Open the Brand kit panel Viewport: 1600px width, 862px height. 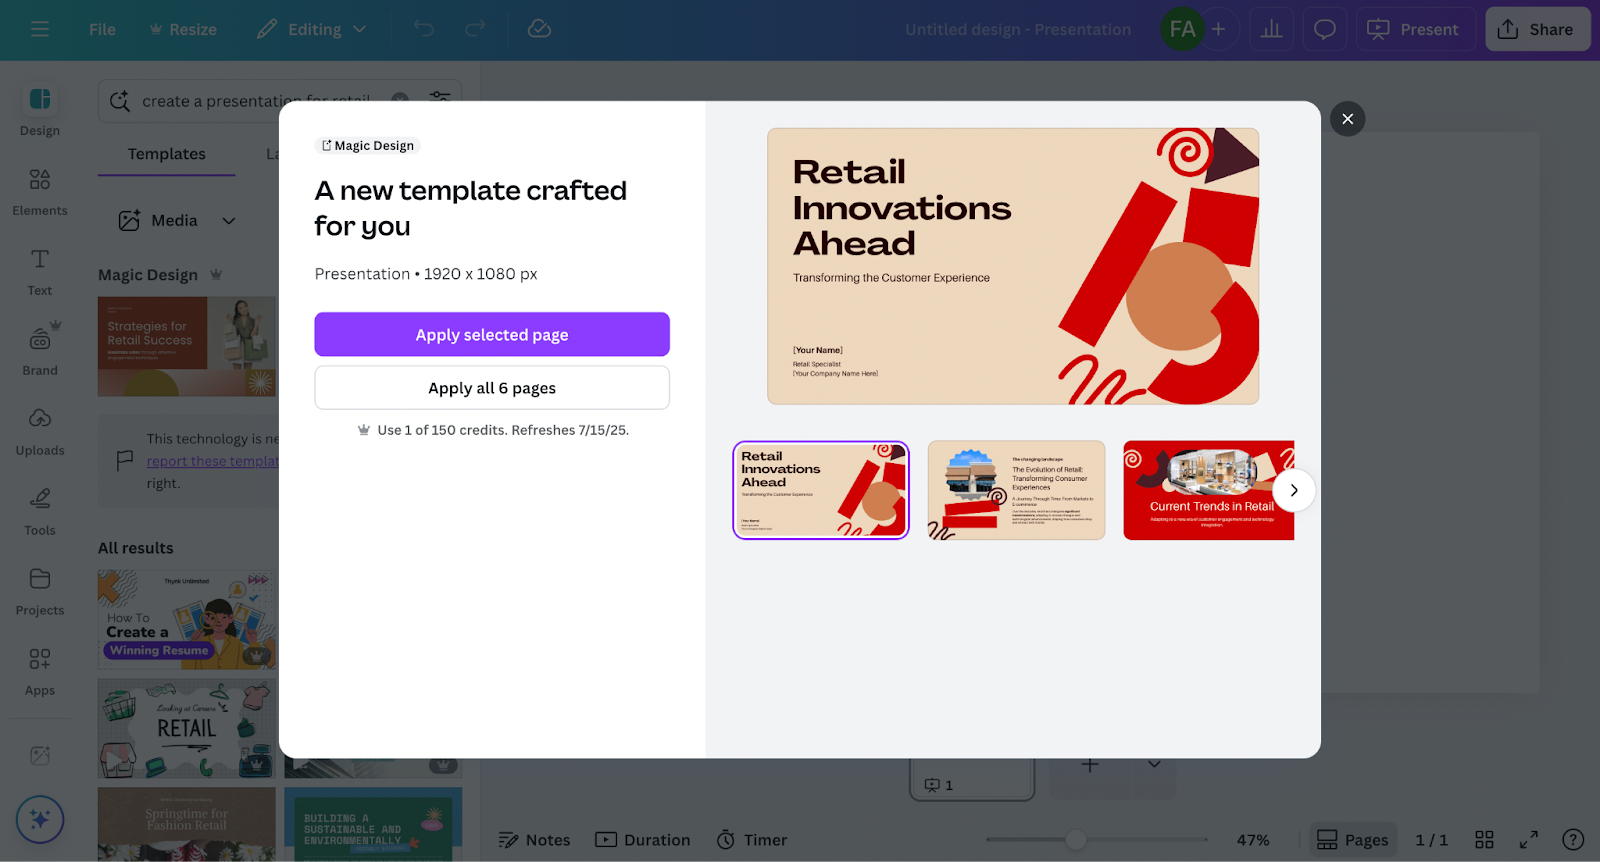point(40,350)
